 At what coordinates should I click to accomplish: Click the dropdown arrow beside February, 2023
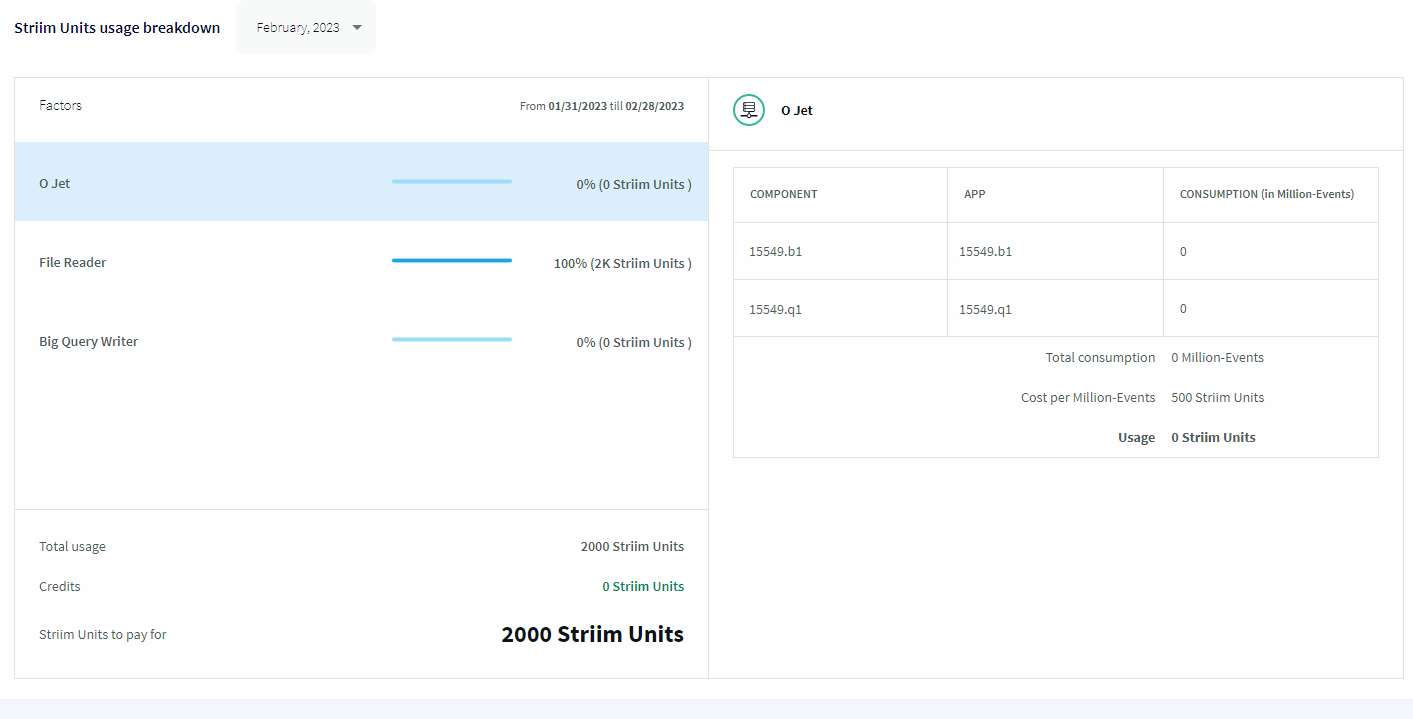pyautogui.click(x=357, y=28)
